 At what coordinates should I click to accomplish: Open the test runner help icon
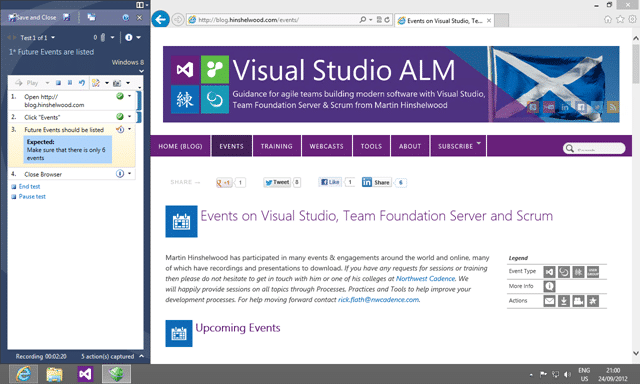126,18
